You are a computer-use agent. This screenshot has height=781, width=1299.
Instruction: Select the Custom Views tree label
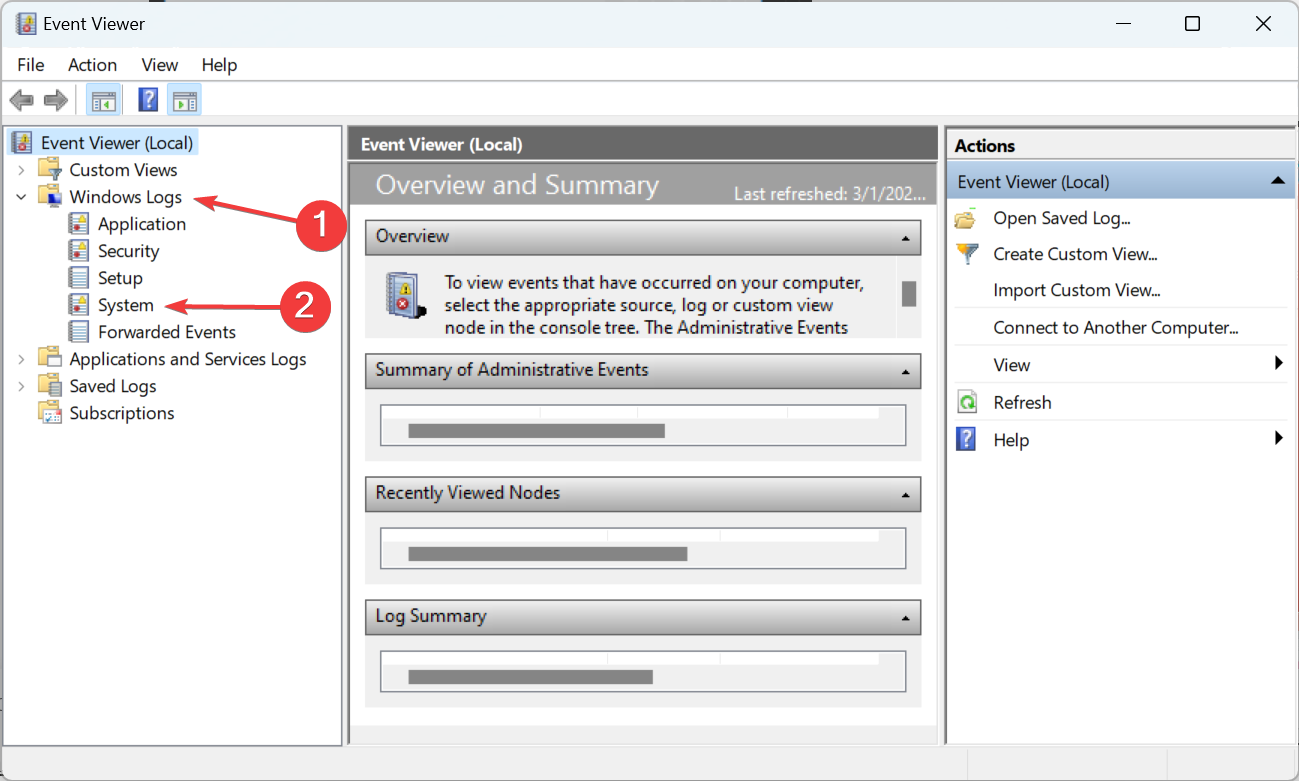123,170
